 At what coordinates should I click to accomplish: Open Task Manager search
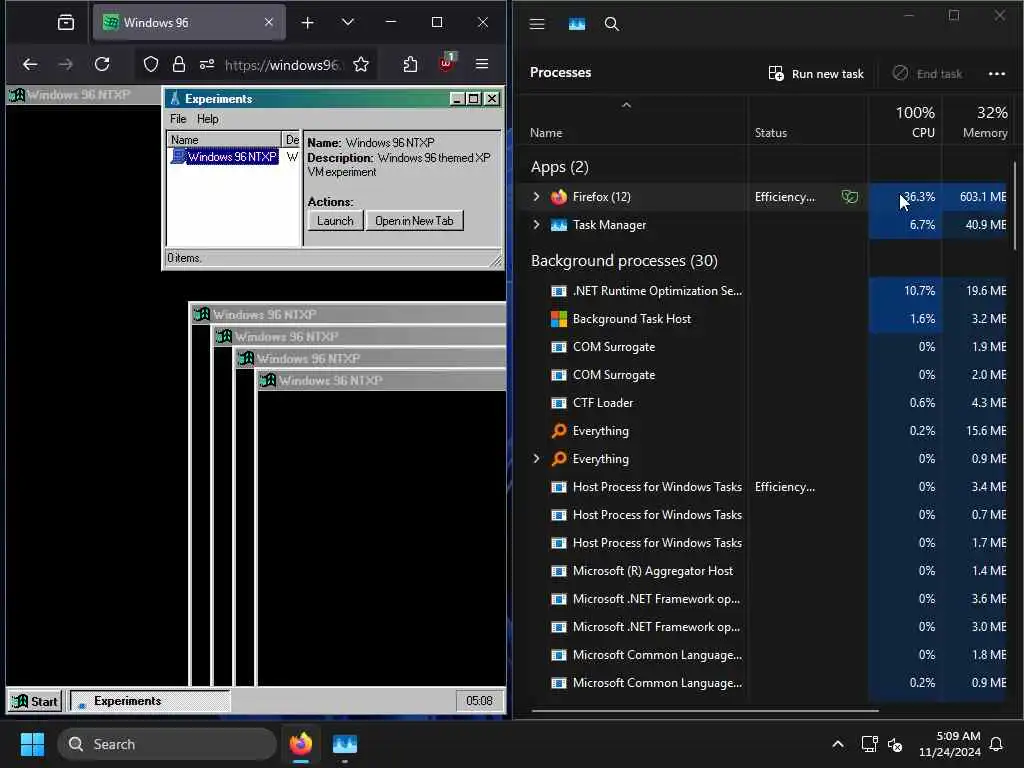pos(612,24)
